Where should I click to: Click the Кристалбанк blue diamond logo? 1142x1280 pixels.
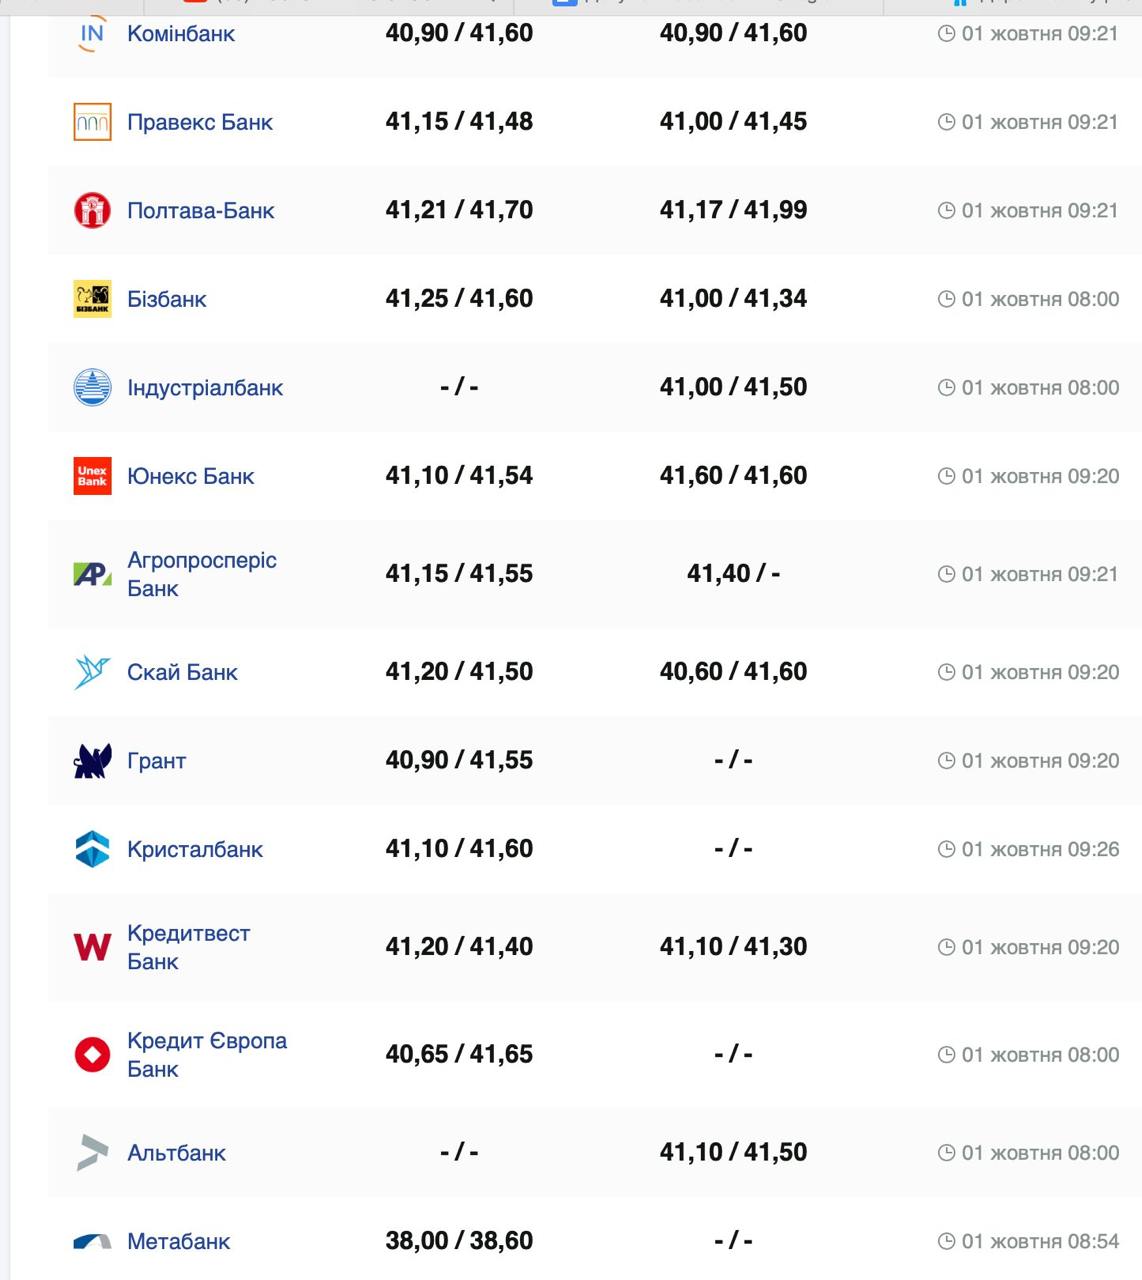tap(92, 849)
